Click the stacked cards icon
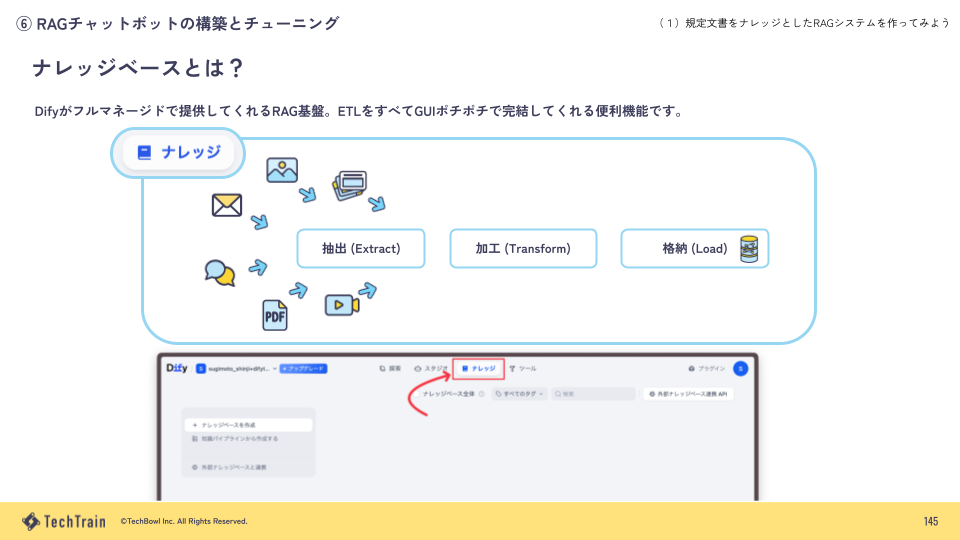 click(x=349, y=185)
